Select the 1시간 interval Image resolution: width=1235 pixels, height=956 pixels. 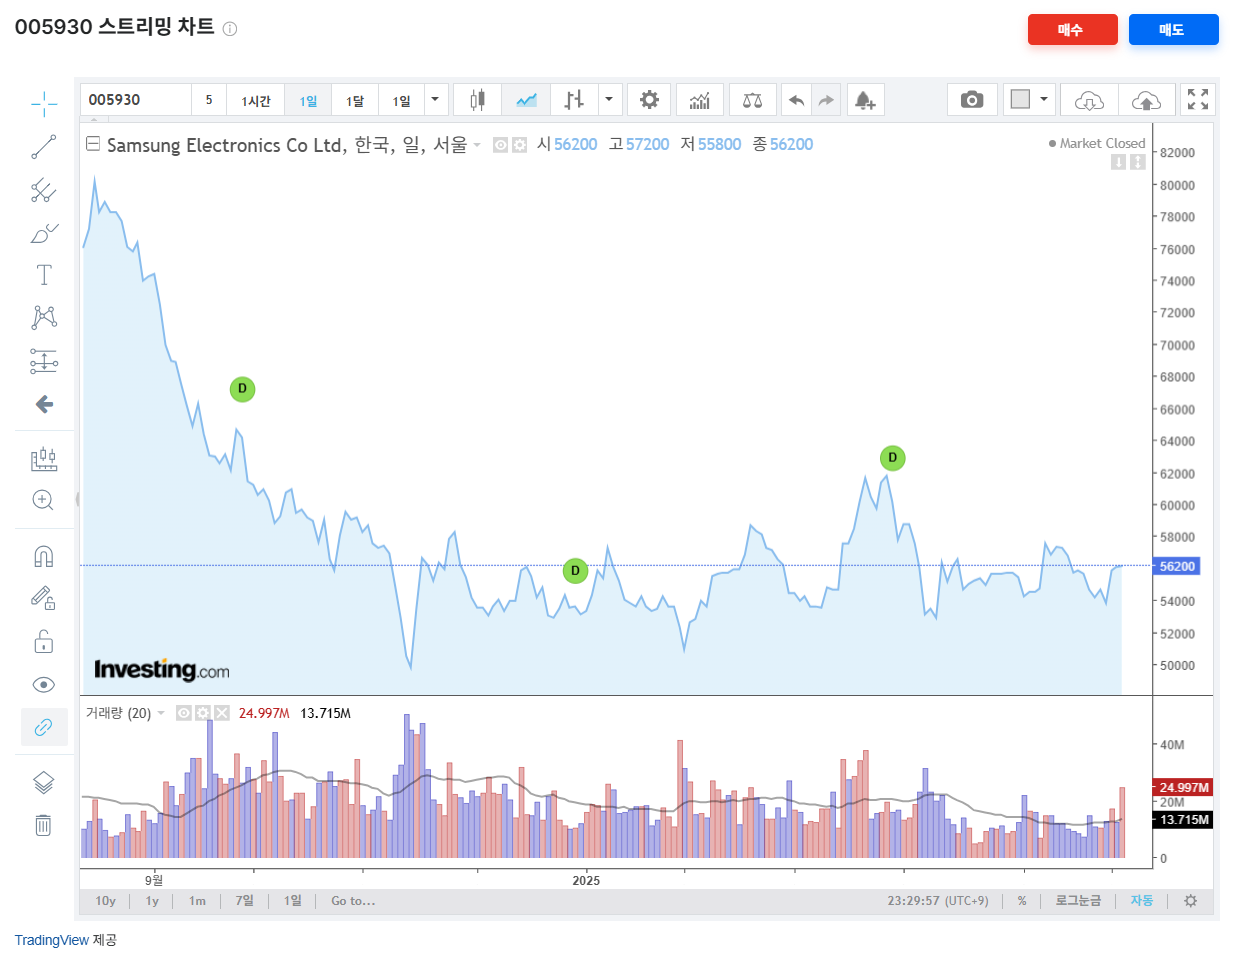coord(256,100)
